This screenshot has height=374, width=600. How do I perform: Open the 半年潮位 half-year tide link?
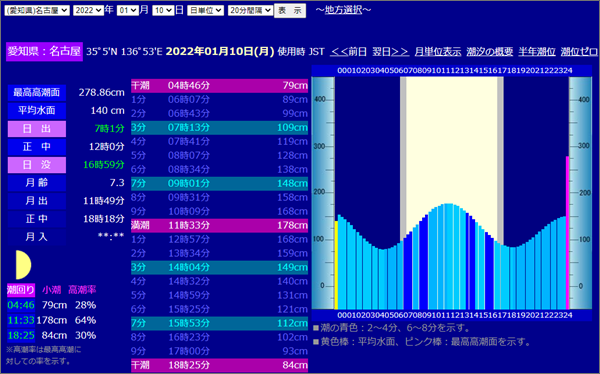coord(537,52)
